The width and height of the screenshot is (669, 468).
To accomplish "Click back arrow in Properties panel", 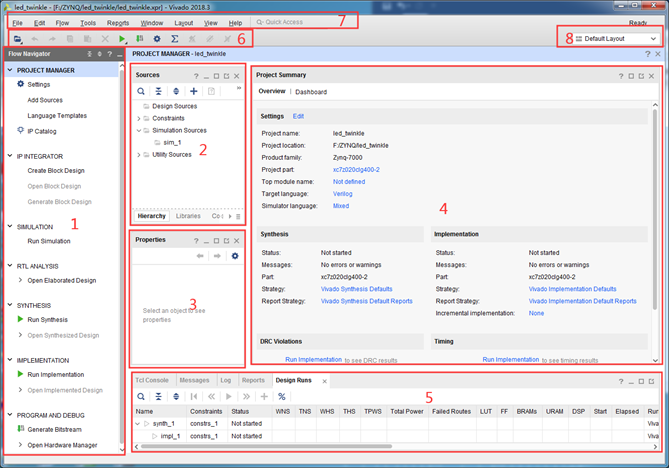I will pyautogui.click(x=200, y=256).
